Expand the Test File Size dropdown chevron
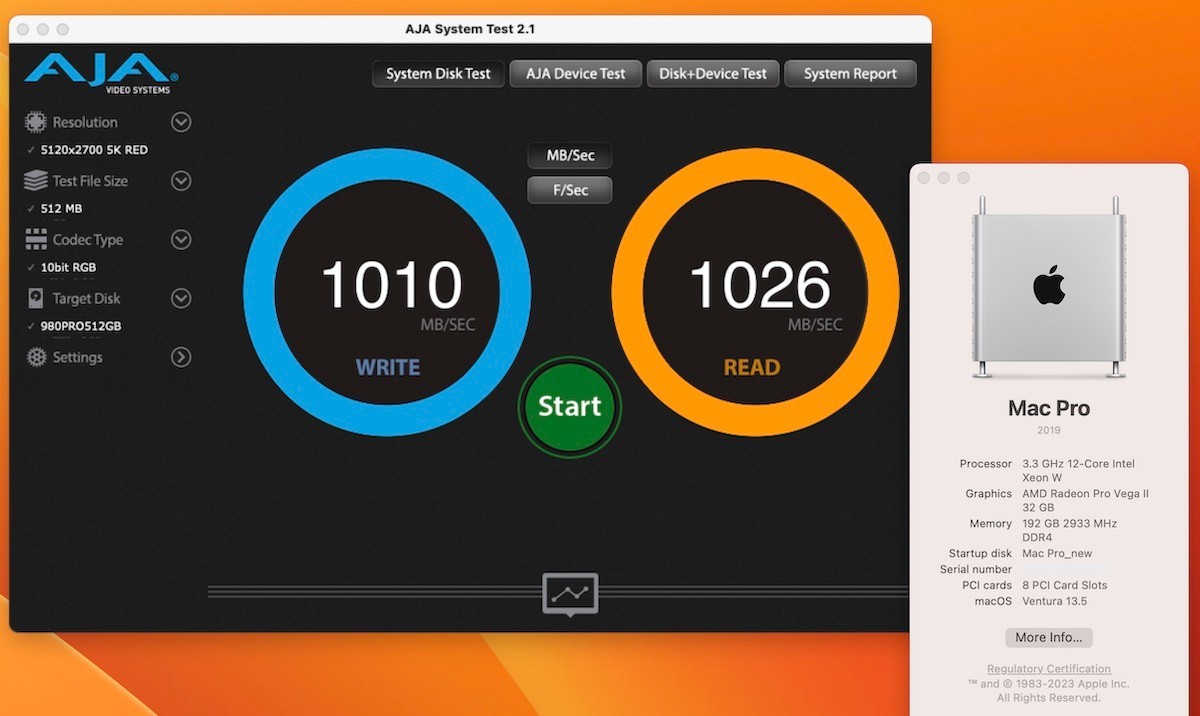The image size is (1200, 716). coord(181,181)
